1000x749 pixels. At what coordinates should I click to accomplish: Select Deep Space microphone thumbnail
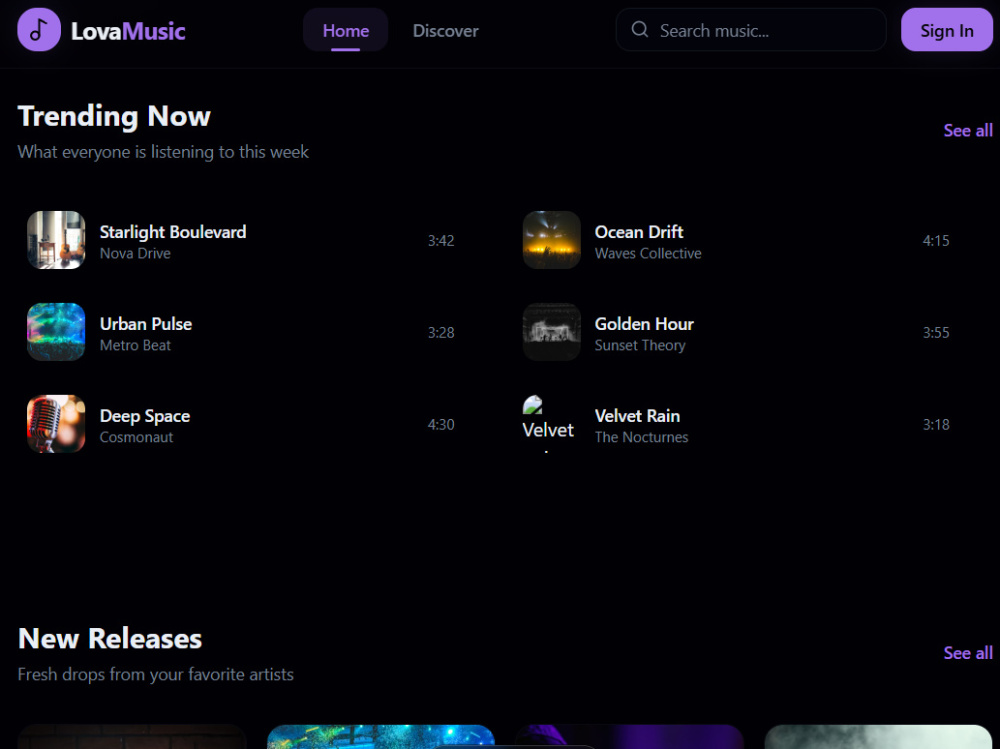point(56,424)
